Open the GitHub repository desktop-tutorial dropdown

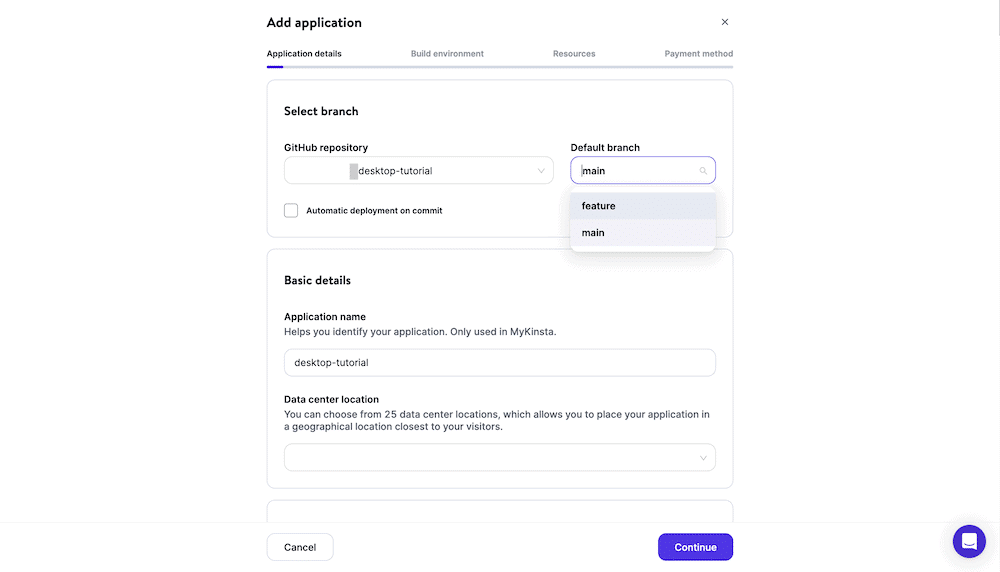click(x=418, y=171)
